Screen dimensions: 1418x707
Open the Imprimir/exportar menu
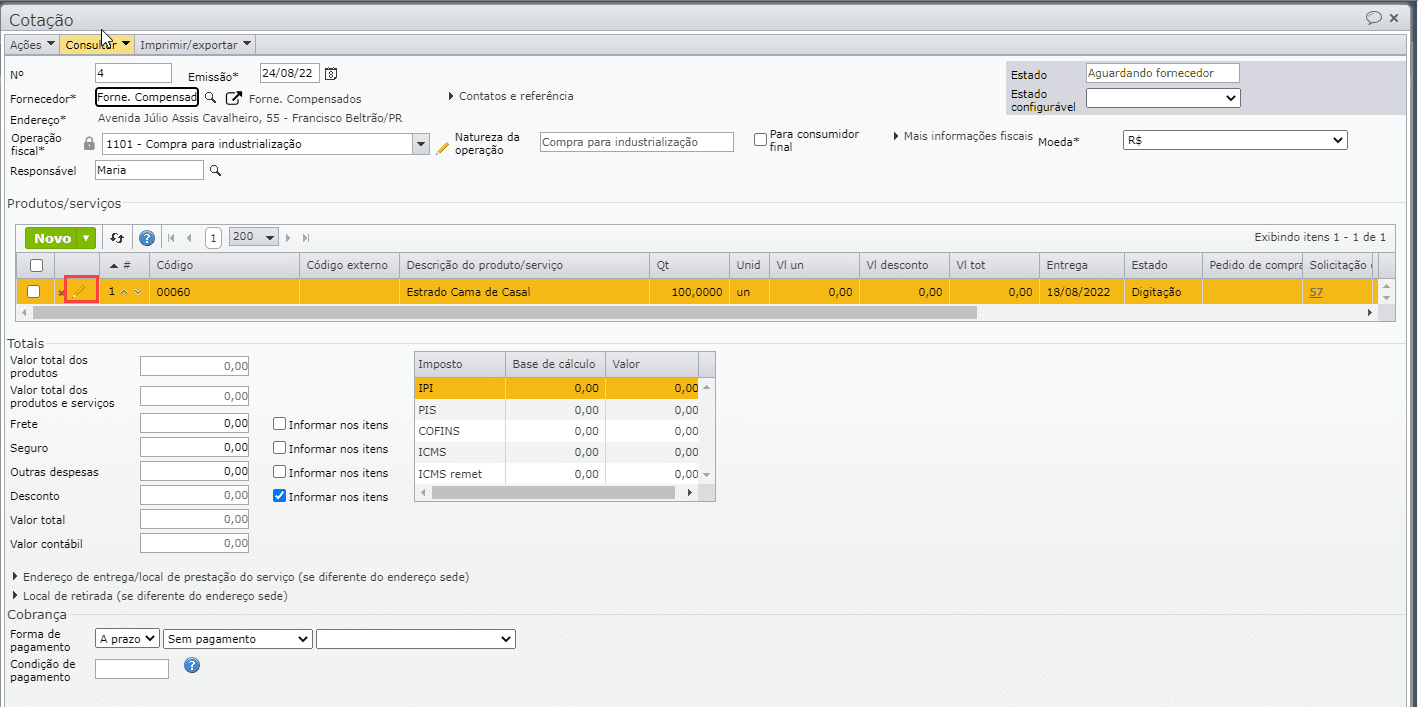tap(196, 45)
